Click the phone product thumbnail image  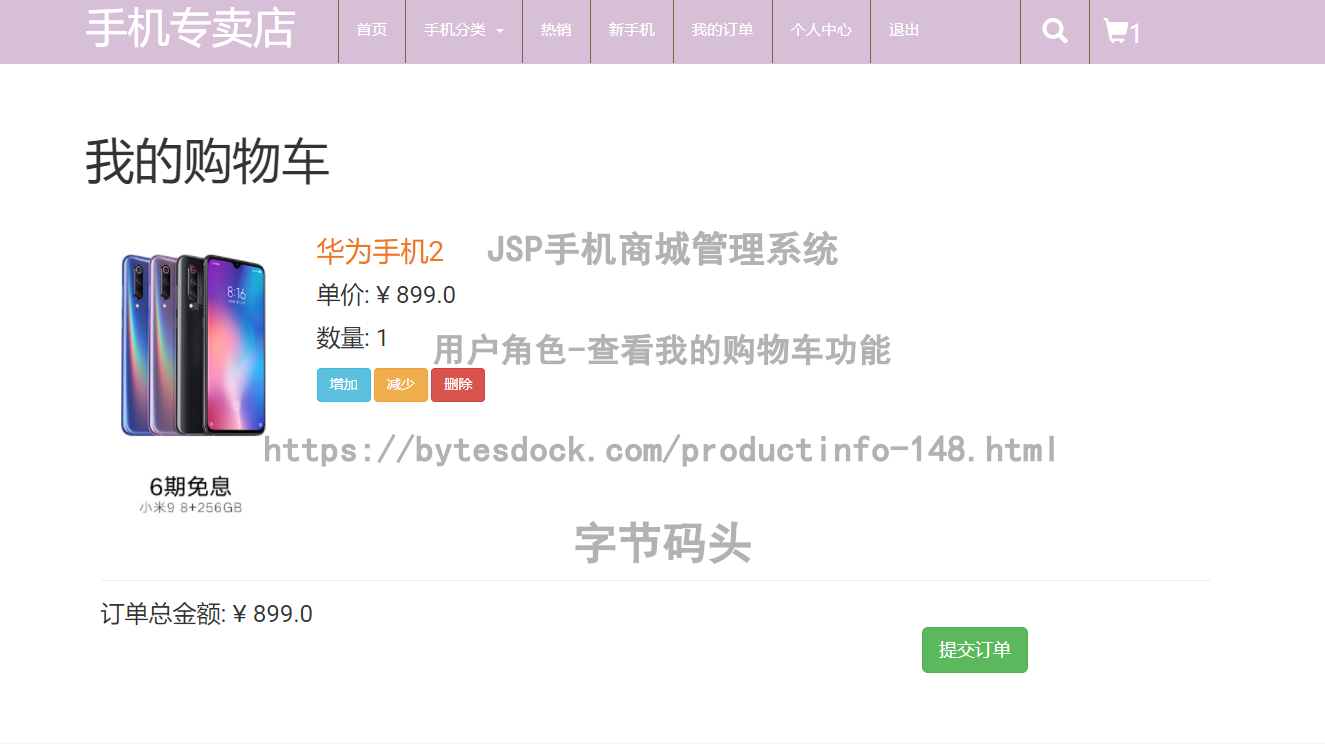pos(192,383)
